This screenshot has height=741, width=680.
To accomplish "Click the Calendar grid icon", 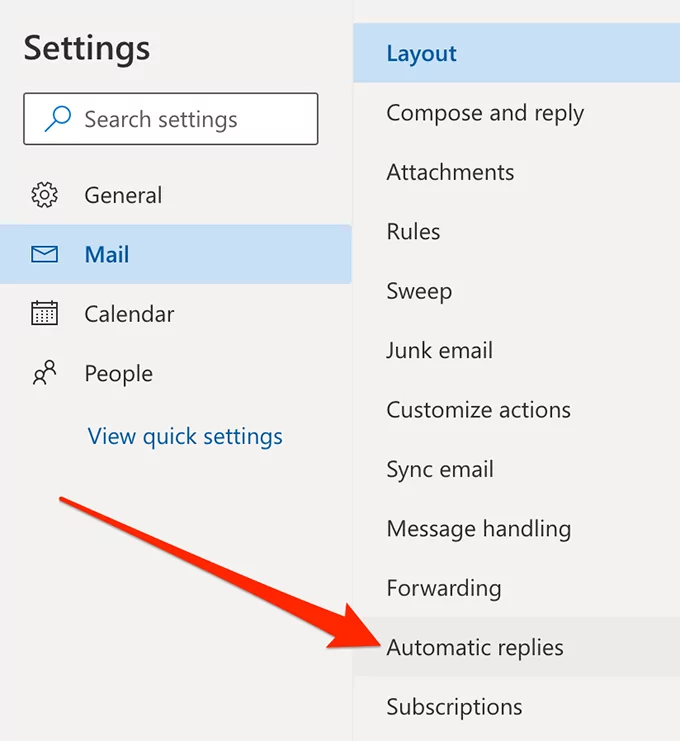I will (44, 313).
